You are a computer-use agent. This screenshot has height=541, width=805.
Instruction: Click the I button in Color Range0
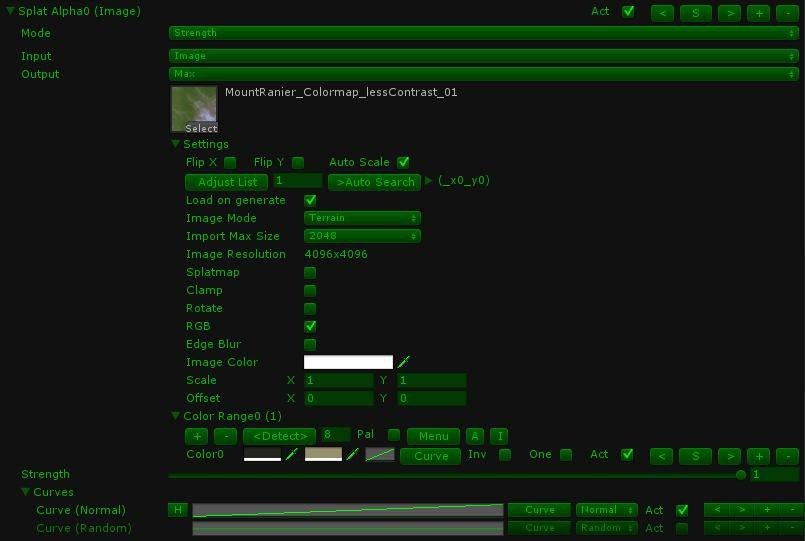coord(500,436)
